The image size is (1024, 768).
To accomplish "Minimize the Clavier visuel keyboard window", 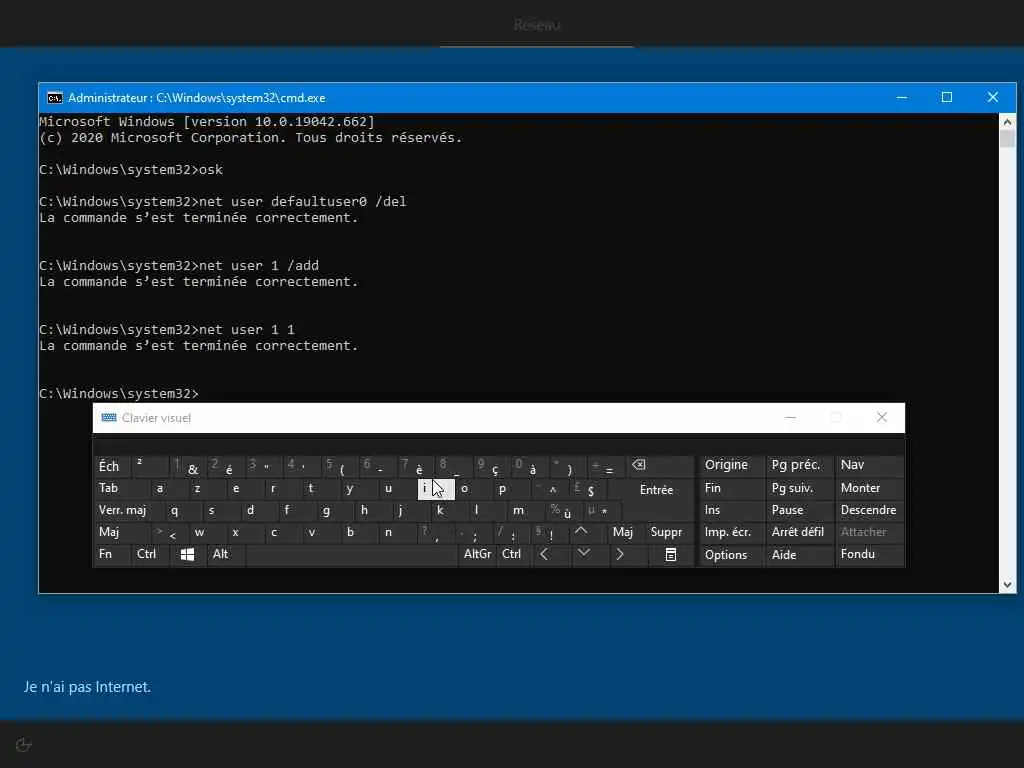I will point(790,417).
